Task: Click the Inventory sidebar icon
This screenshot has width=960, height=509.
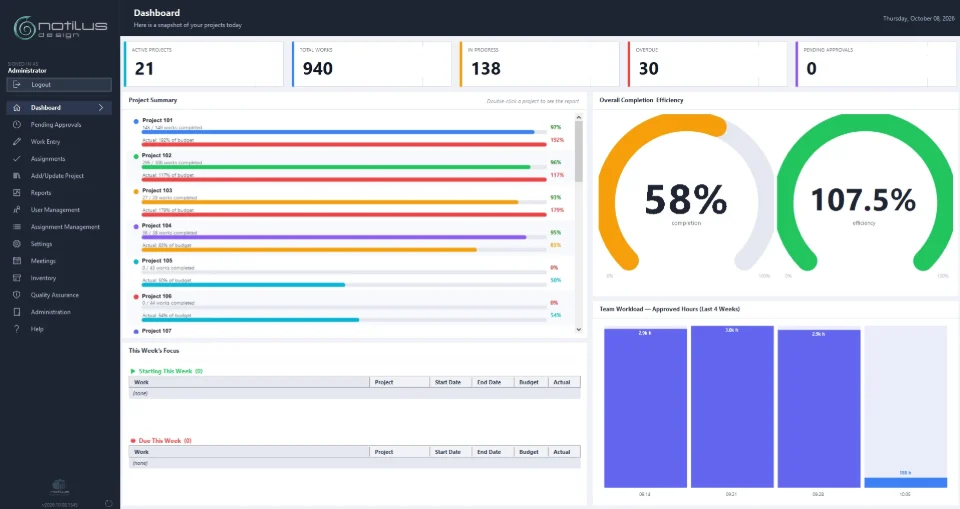Action: coord(17,277)
